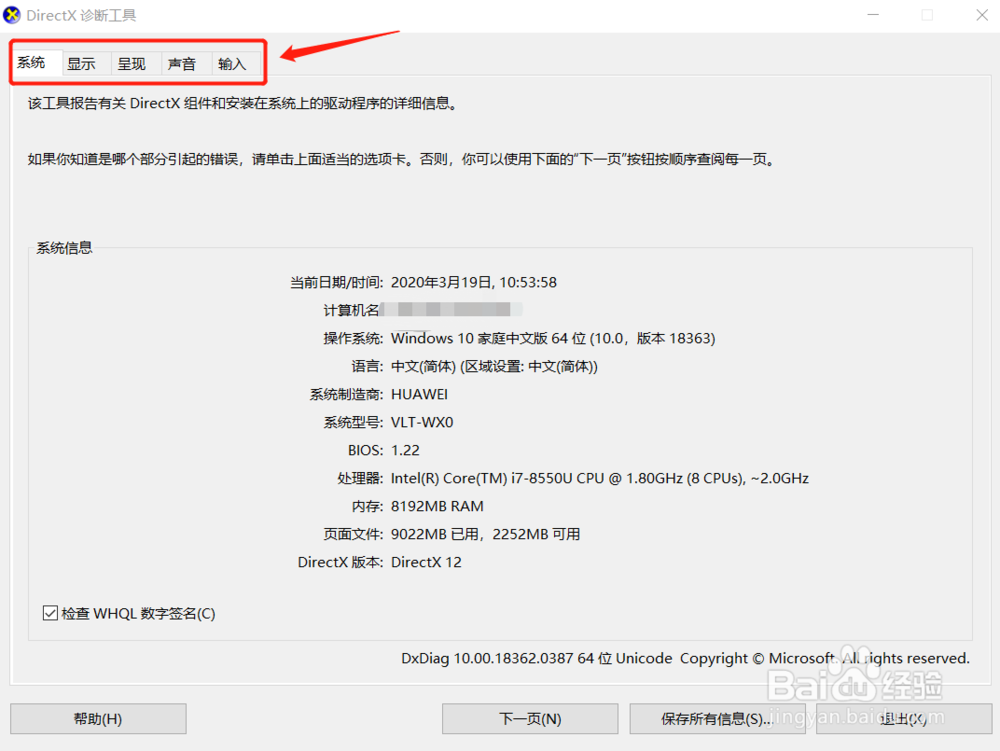This screenshot has width=1000, height=751.
Task: Select the memory value 8192MB RAM
Action: click(x=437, y=507)
